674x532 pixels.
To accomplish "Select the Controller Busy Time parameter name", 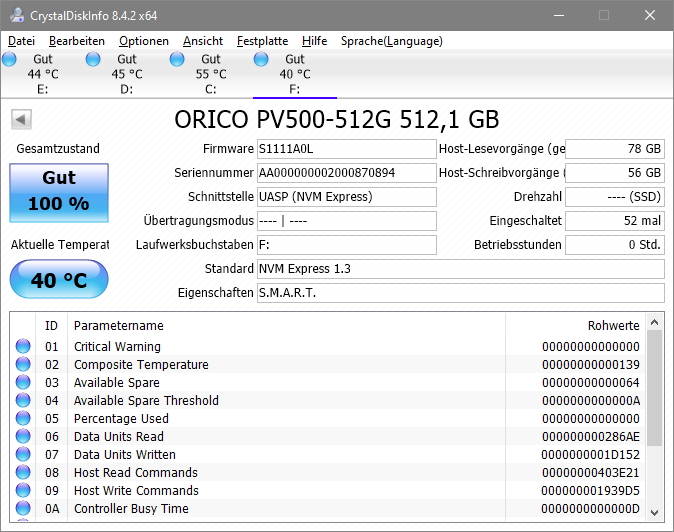I will point(131,509).
